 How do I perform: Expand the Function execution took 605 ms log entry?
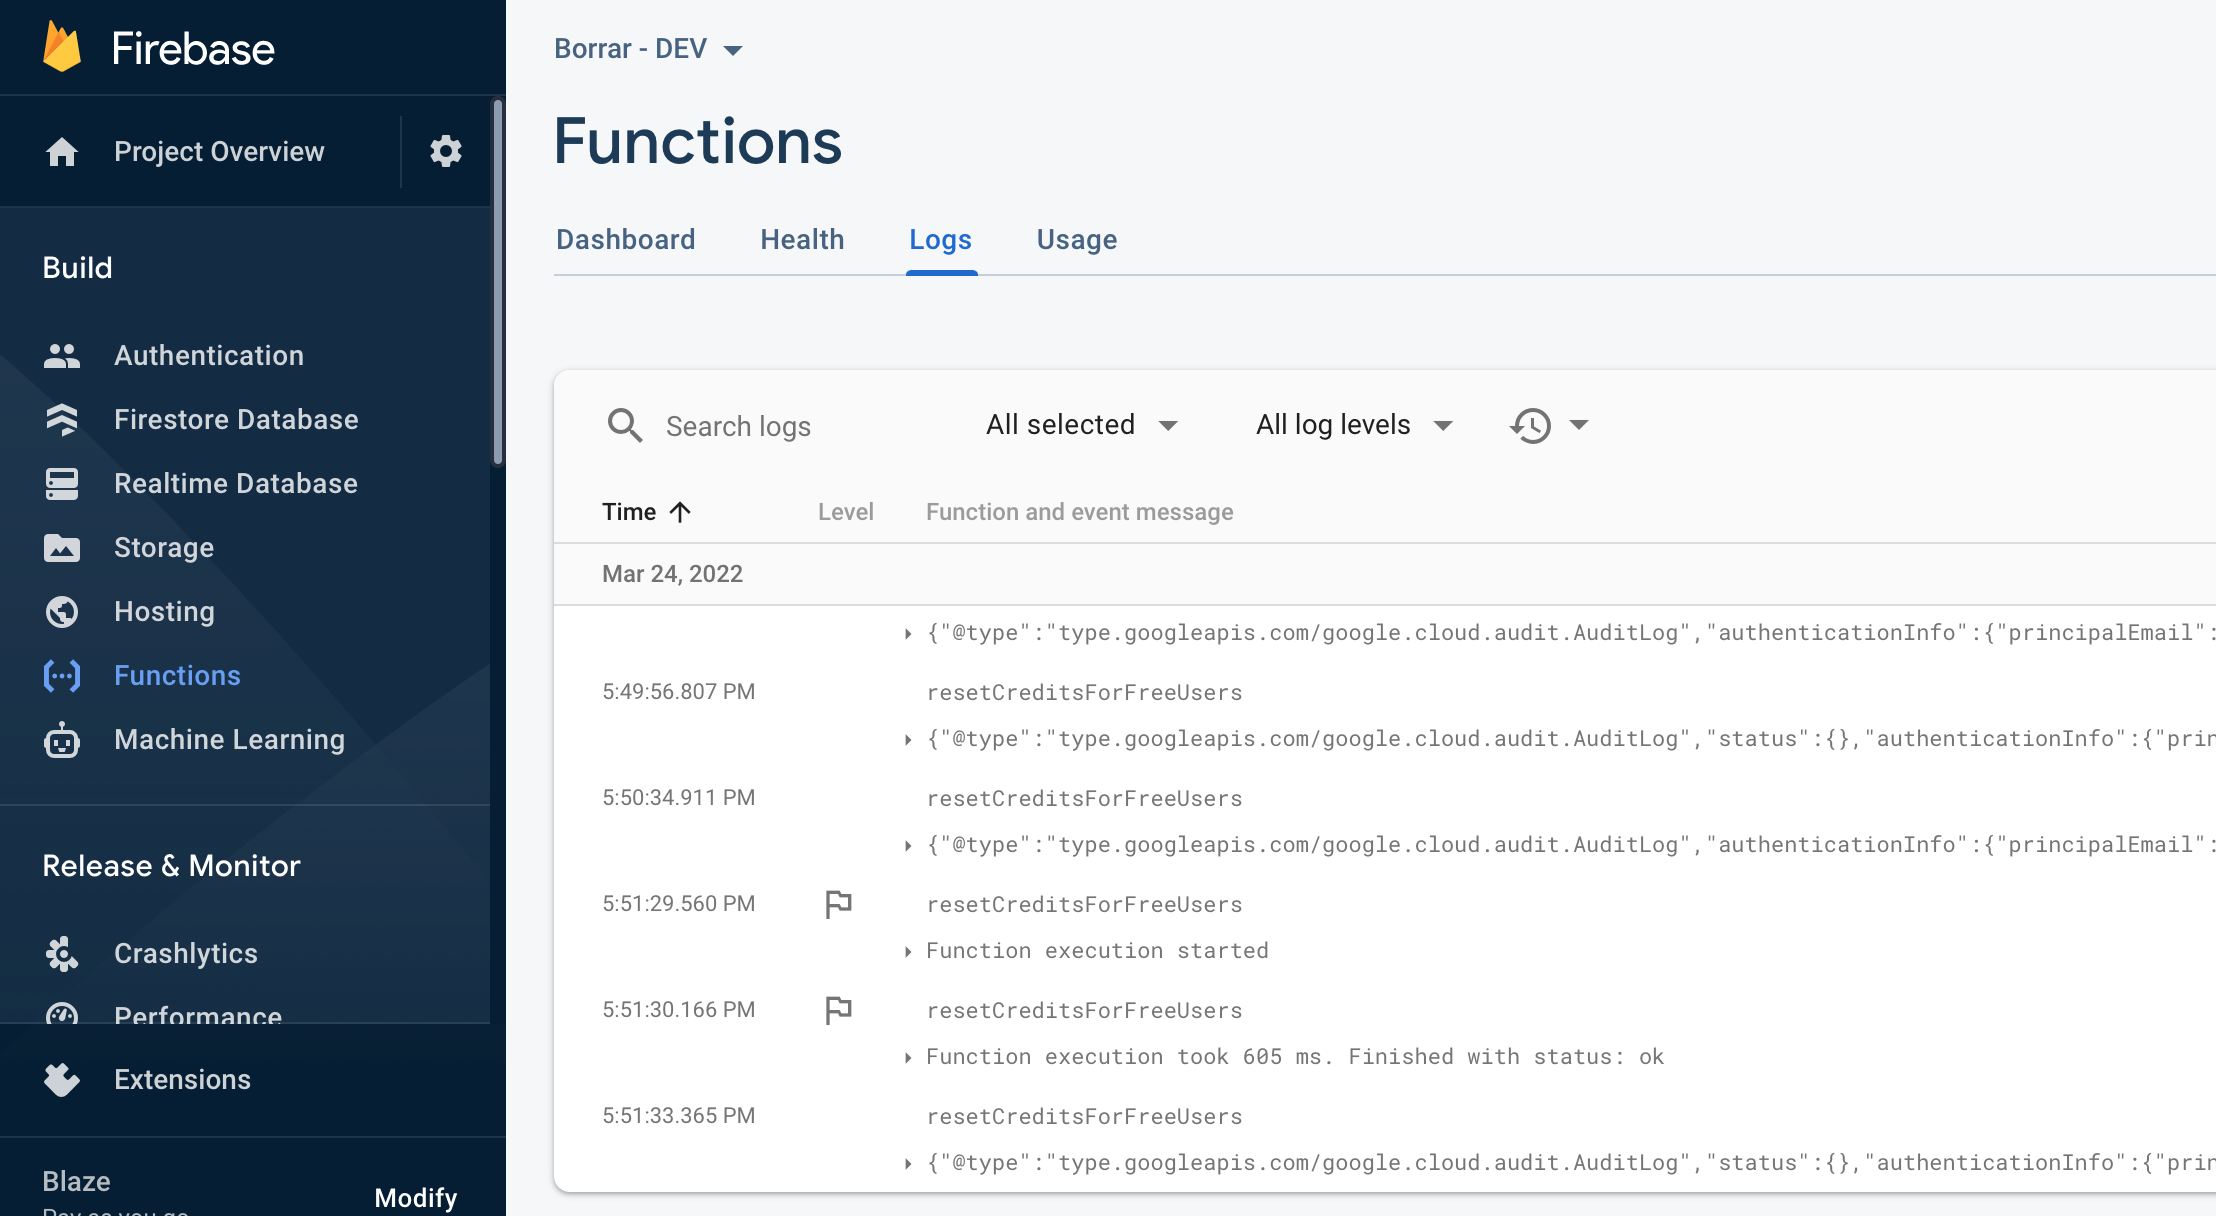(x=908, y=1057)
